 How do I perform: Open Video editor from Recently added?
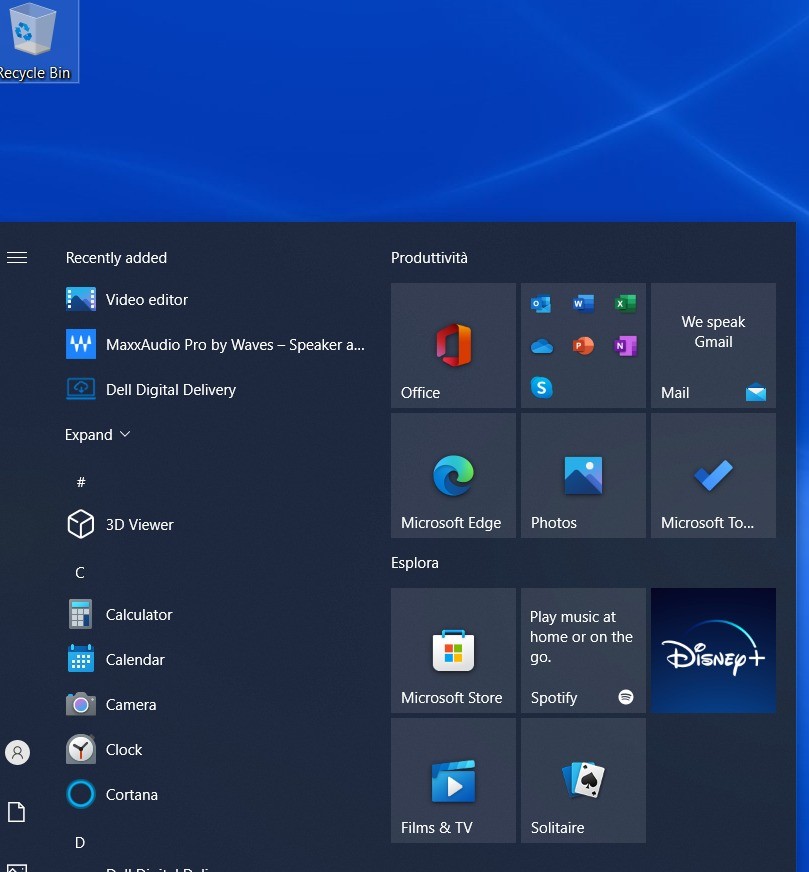tap(214, 300)
